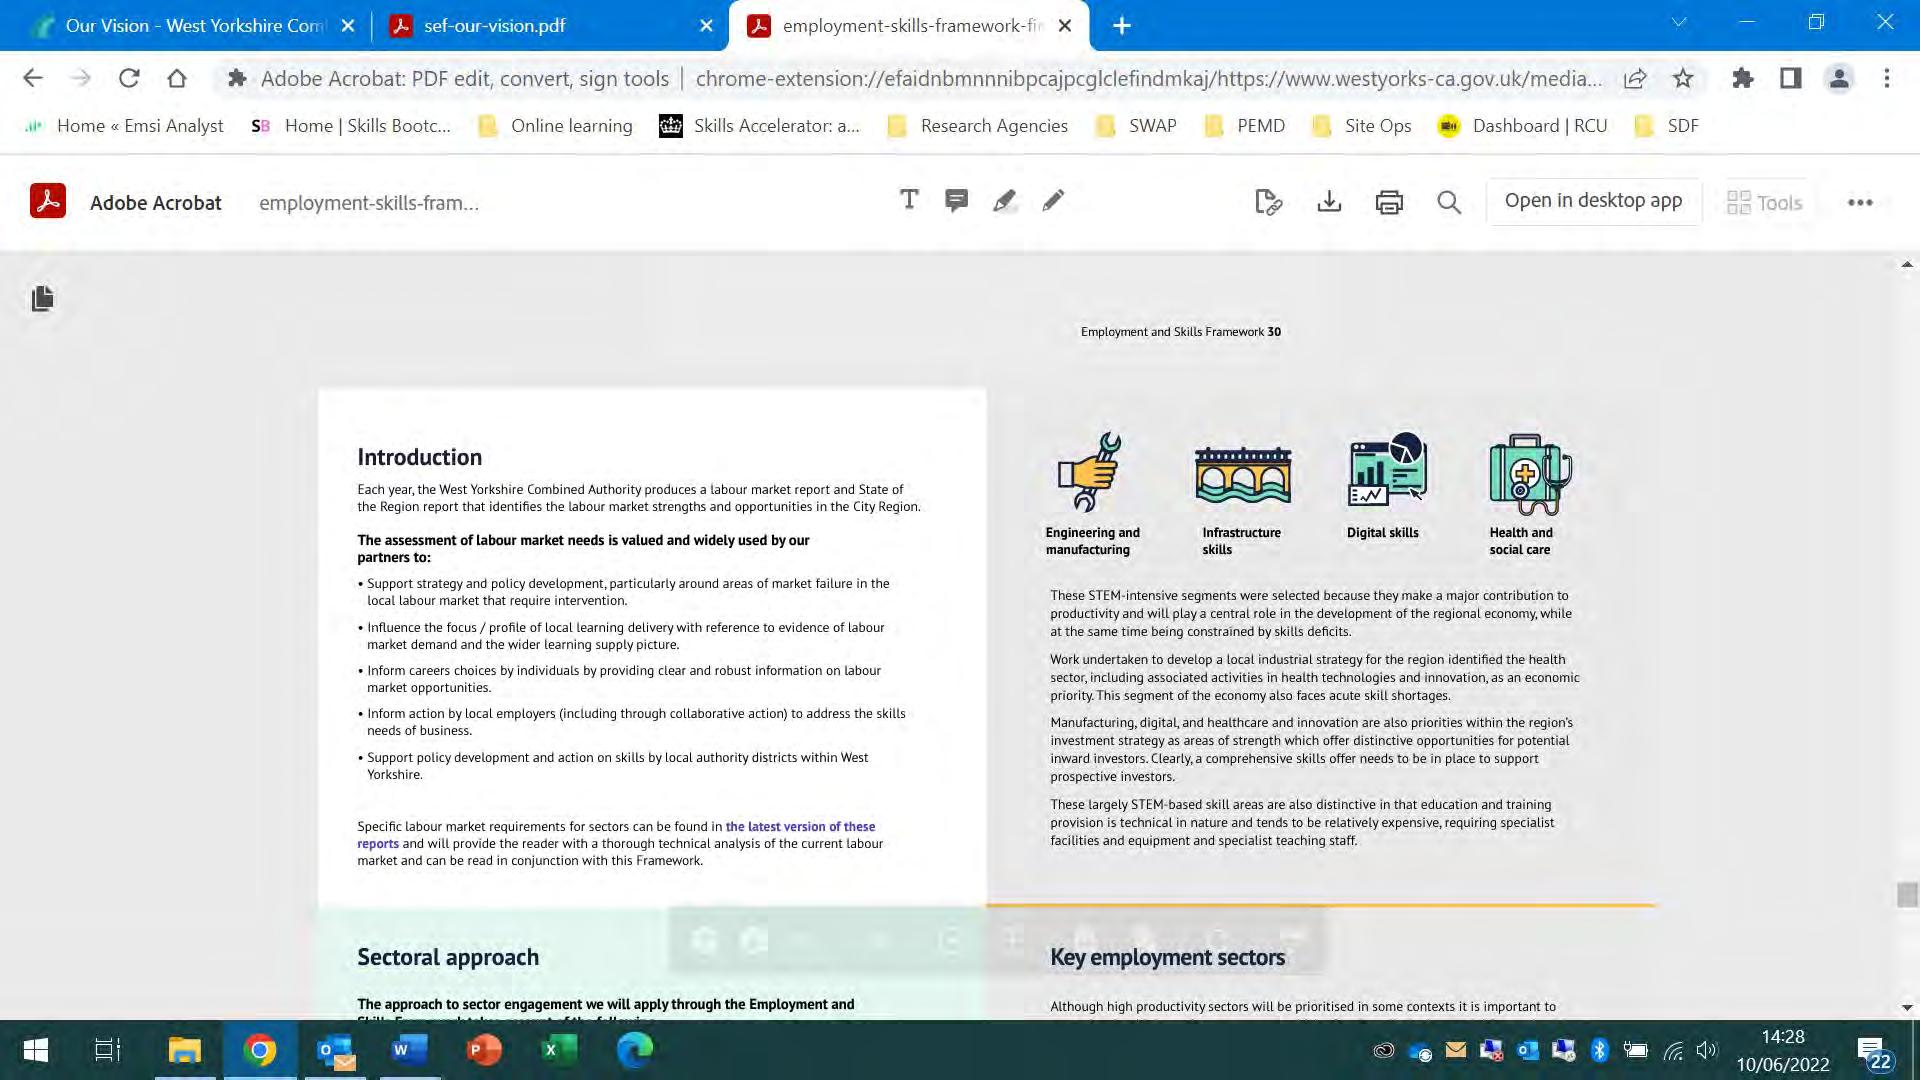
Task: Open the page thumbnails panel icon
Action: click(x=42, y=298)
